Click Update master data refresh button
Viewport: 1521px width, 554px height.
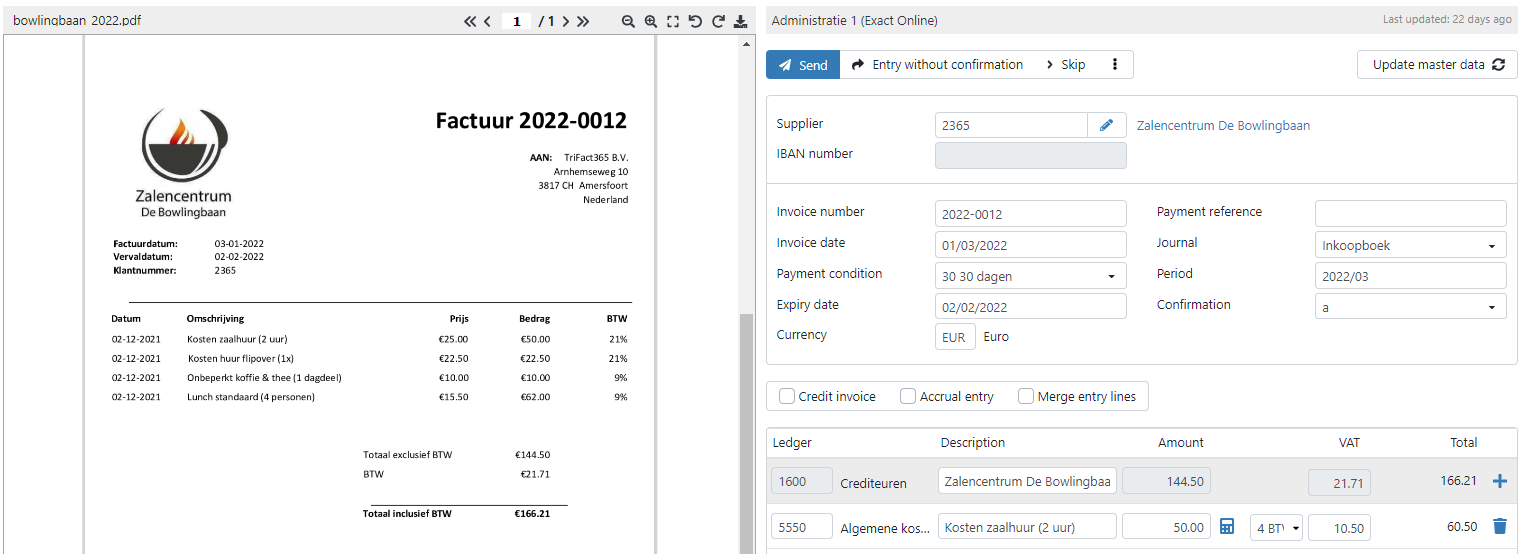pos(1437,64)
